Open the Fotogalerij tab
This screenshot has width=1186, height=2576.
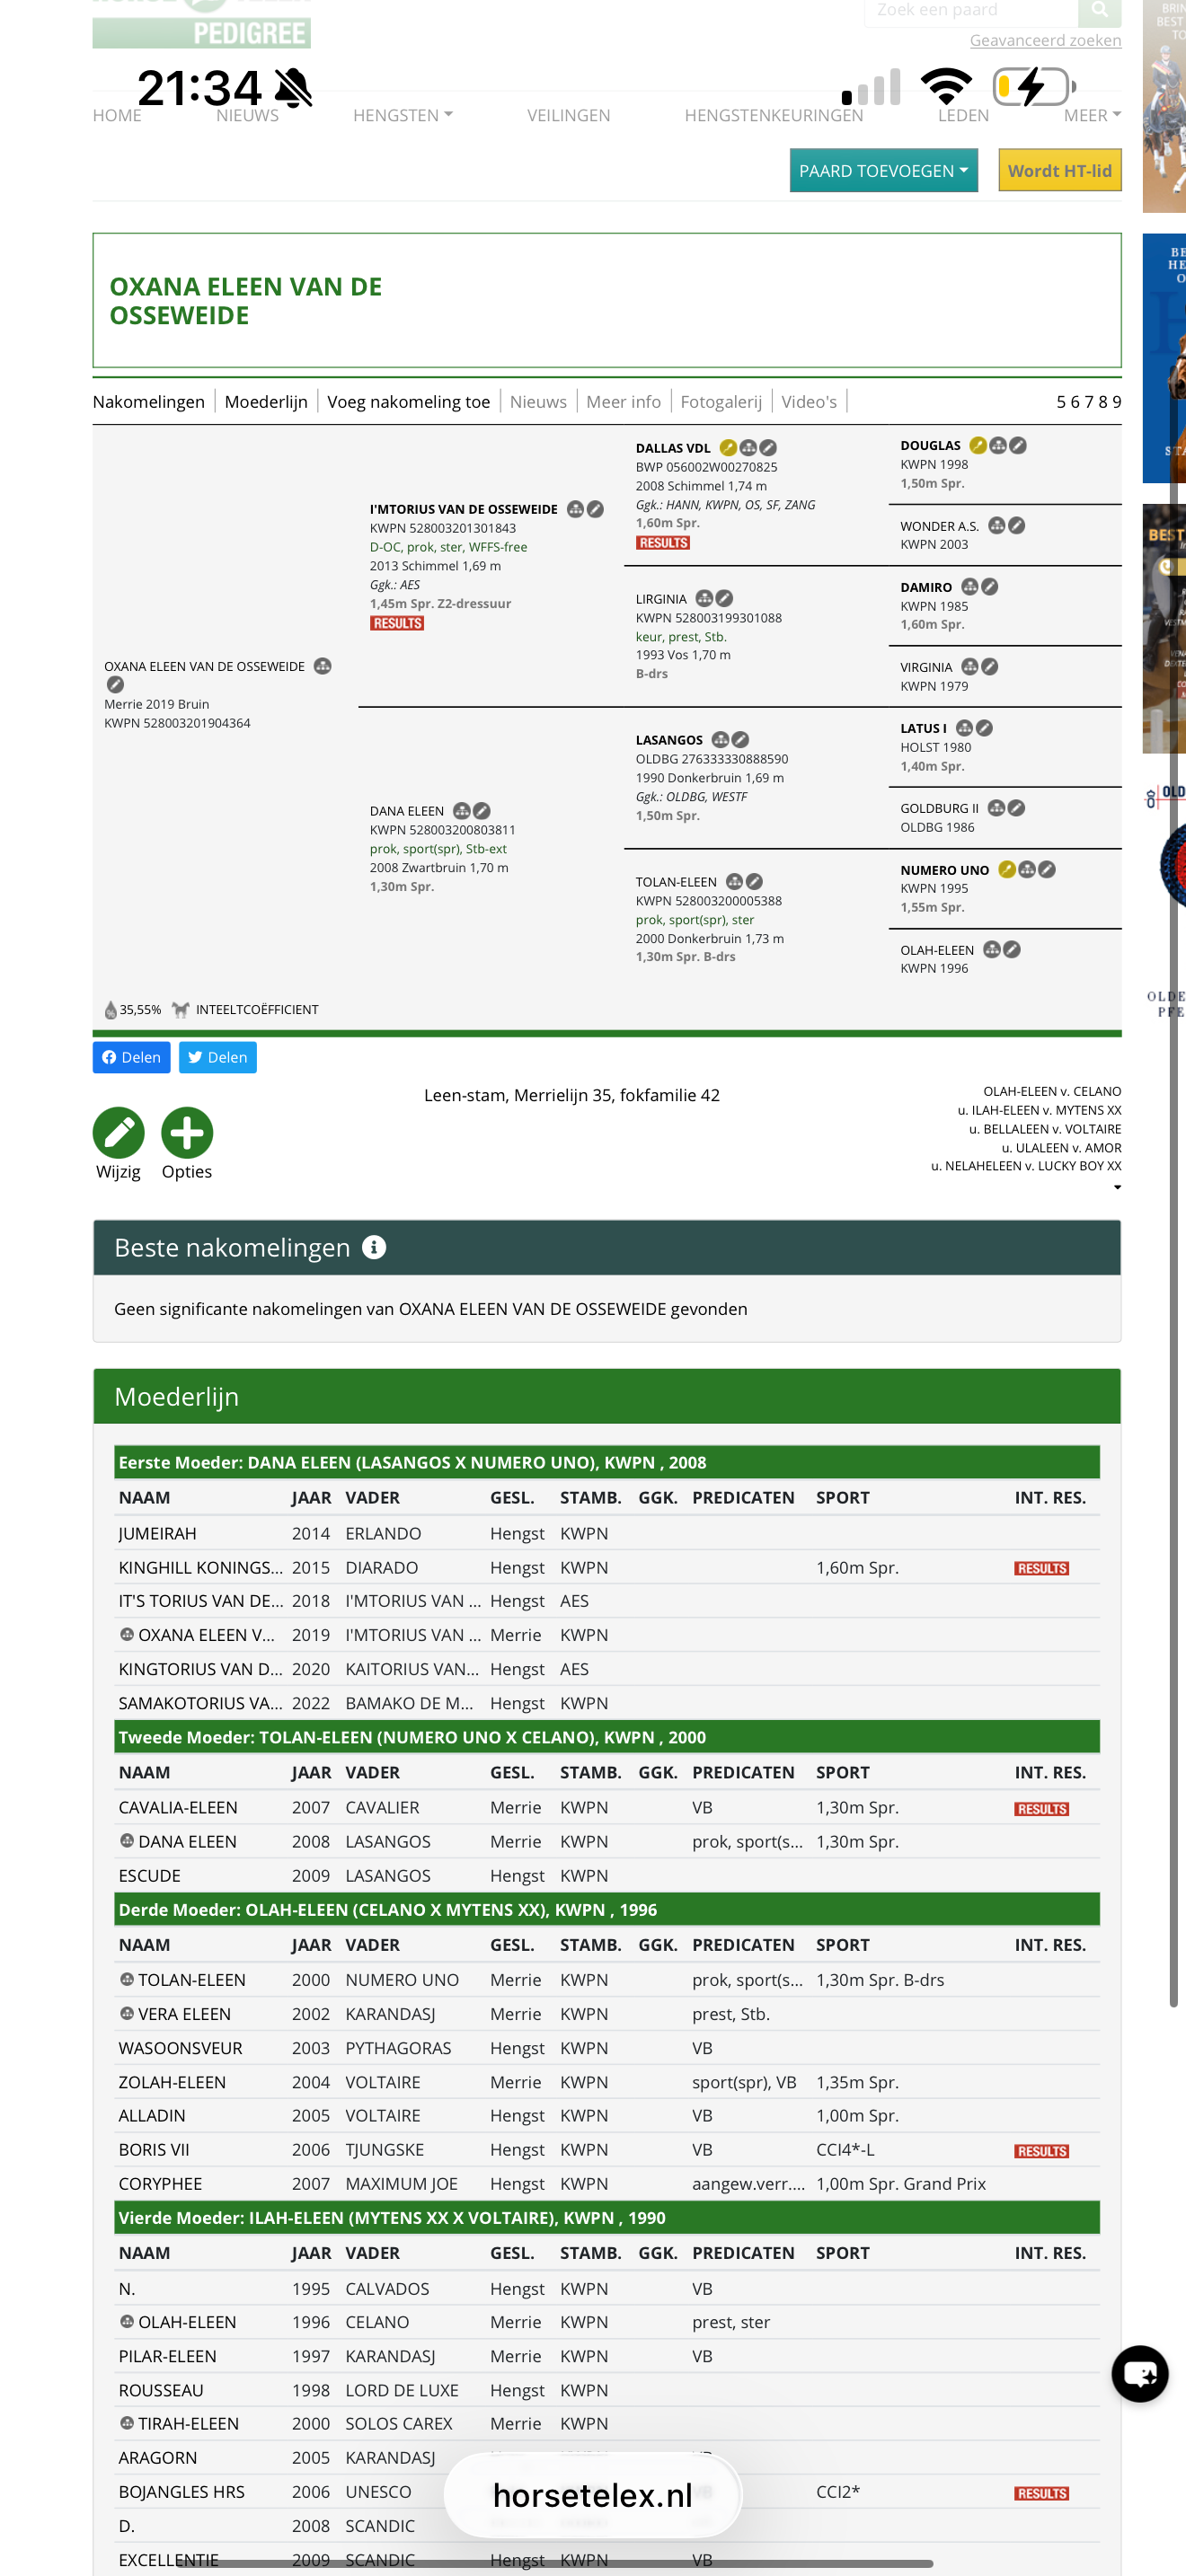pyautogui.click(x=720, y=402)
